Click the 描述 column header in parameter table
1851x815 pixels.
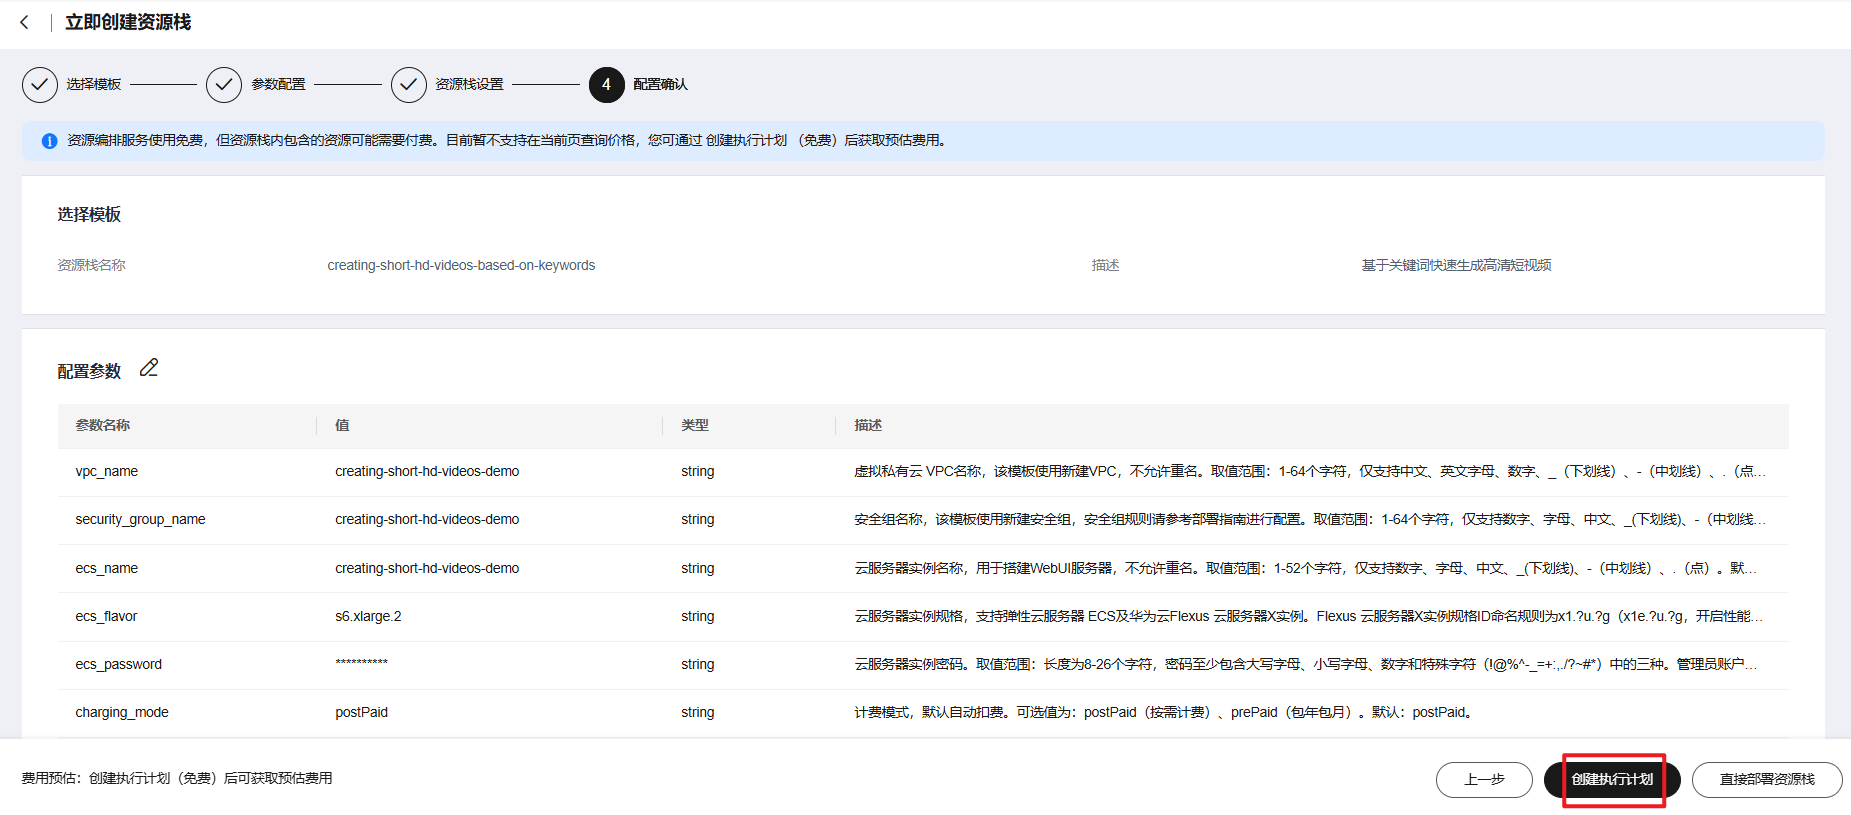pyautogui.click(x=868, y=426)
